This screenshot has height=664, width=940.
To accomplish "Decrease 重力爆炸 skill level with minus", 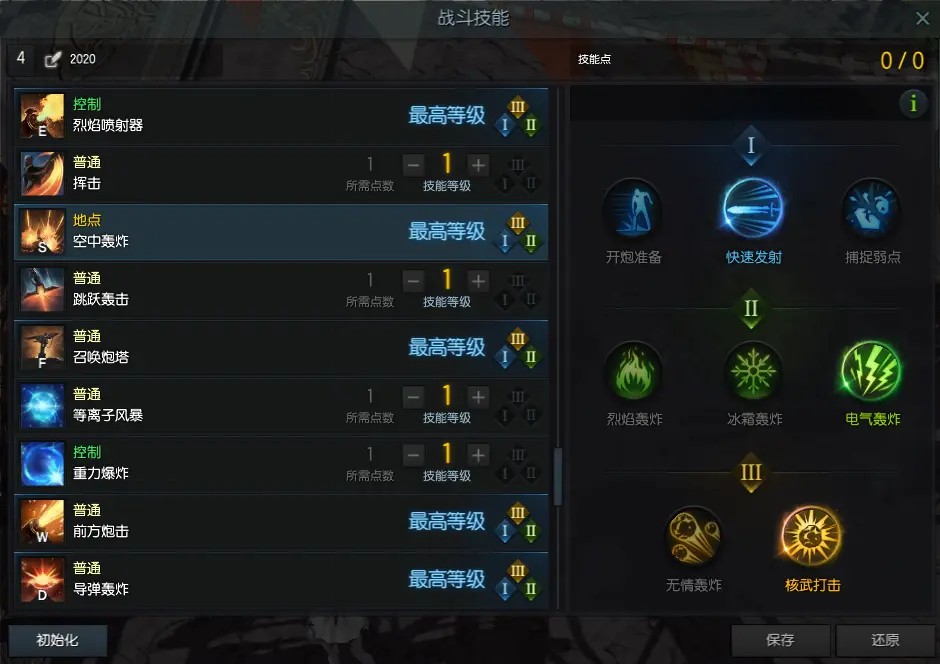I will click(x=413, y=455).
